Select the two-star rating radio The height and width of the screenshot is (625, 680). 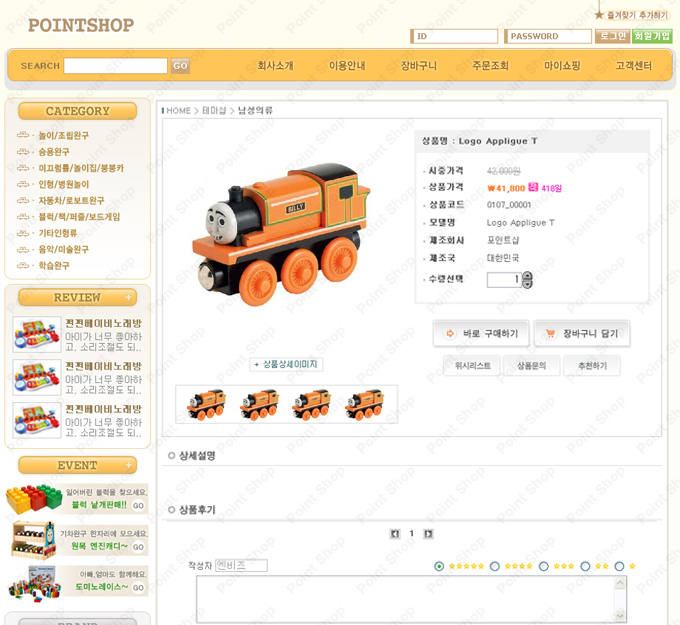(585, 566)
